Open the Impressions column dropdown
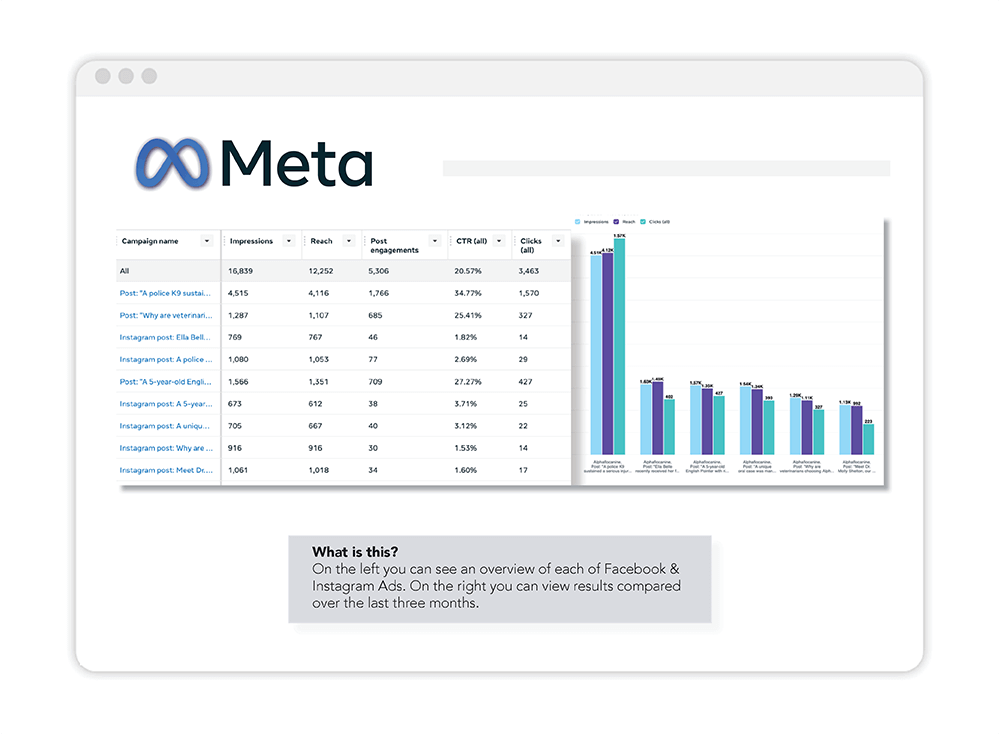1000x734 pixels. (288, 241)
